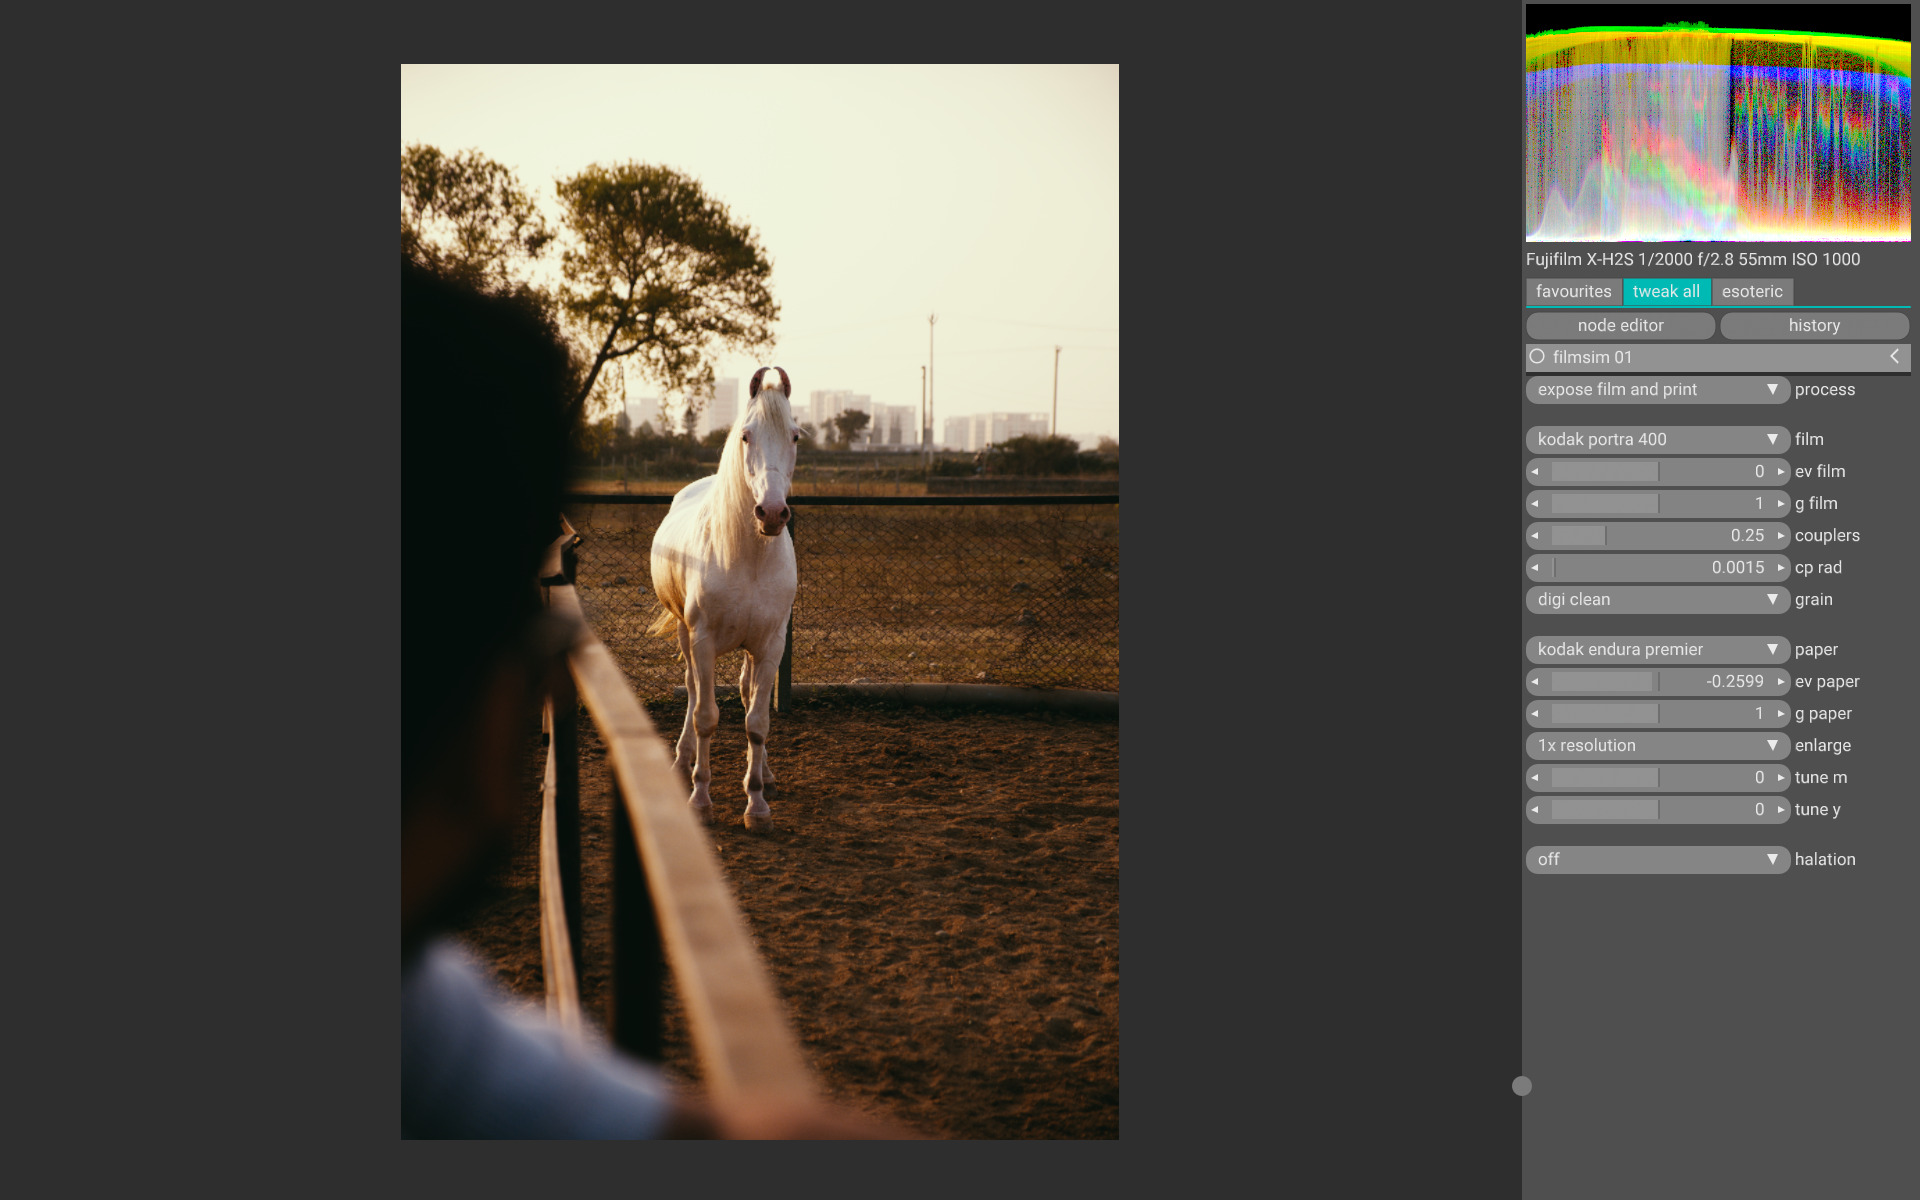The width and height of the screenshot is (1920, 1200).
Task: Switch to the favourites tab
Action: [1573, 291]
